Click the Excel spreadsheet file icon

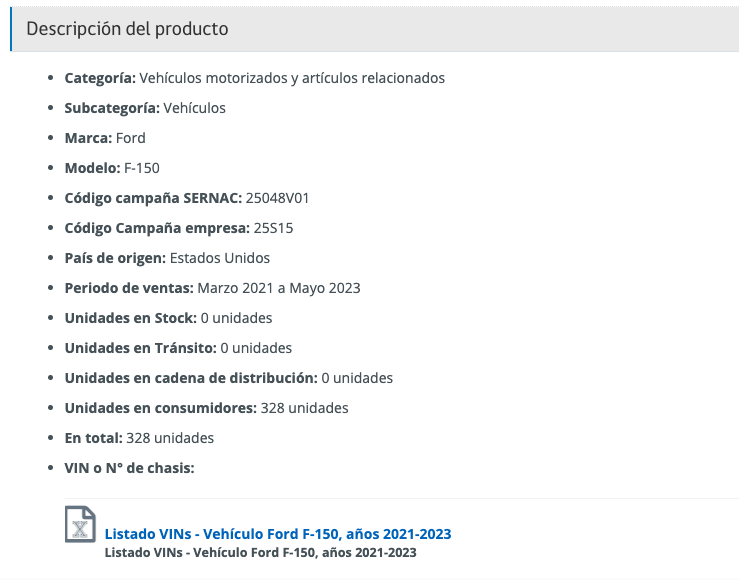point(80,524)
